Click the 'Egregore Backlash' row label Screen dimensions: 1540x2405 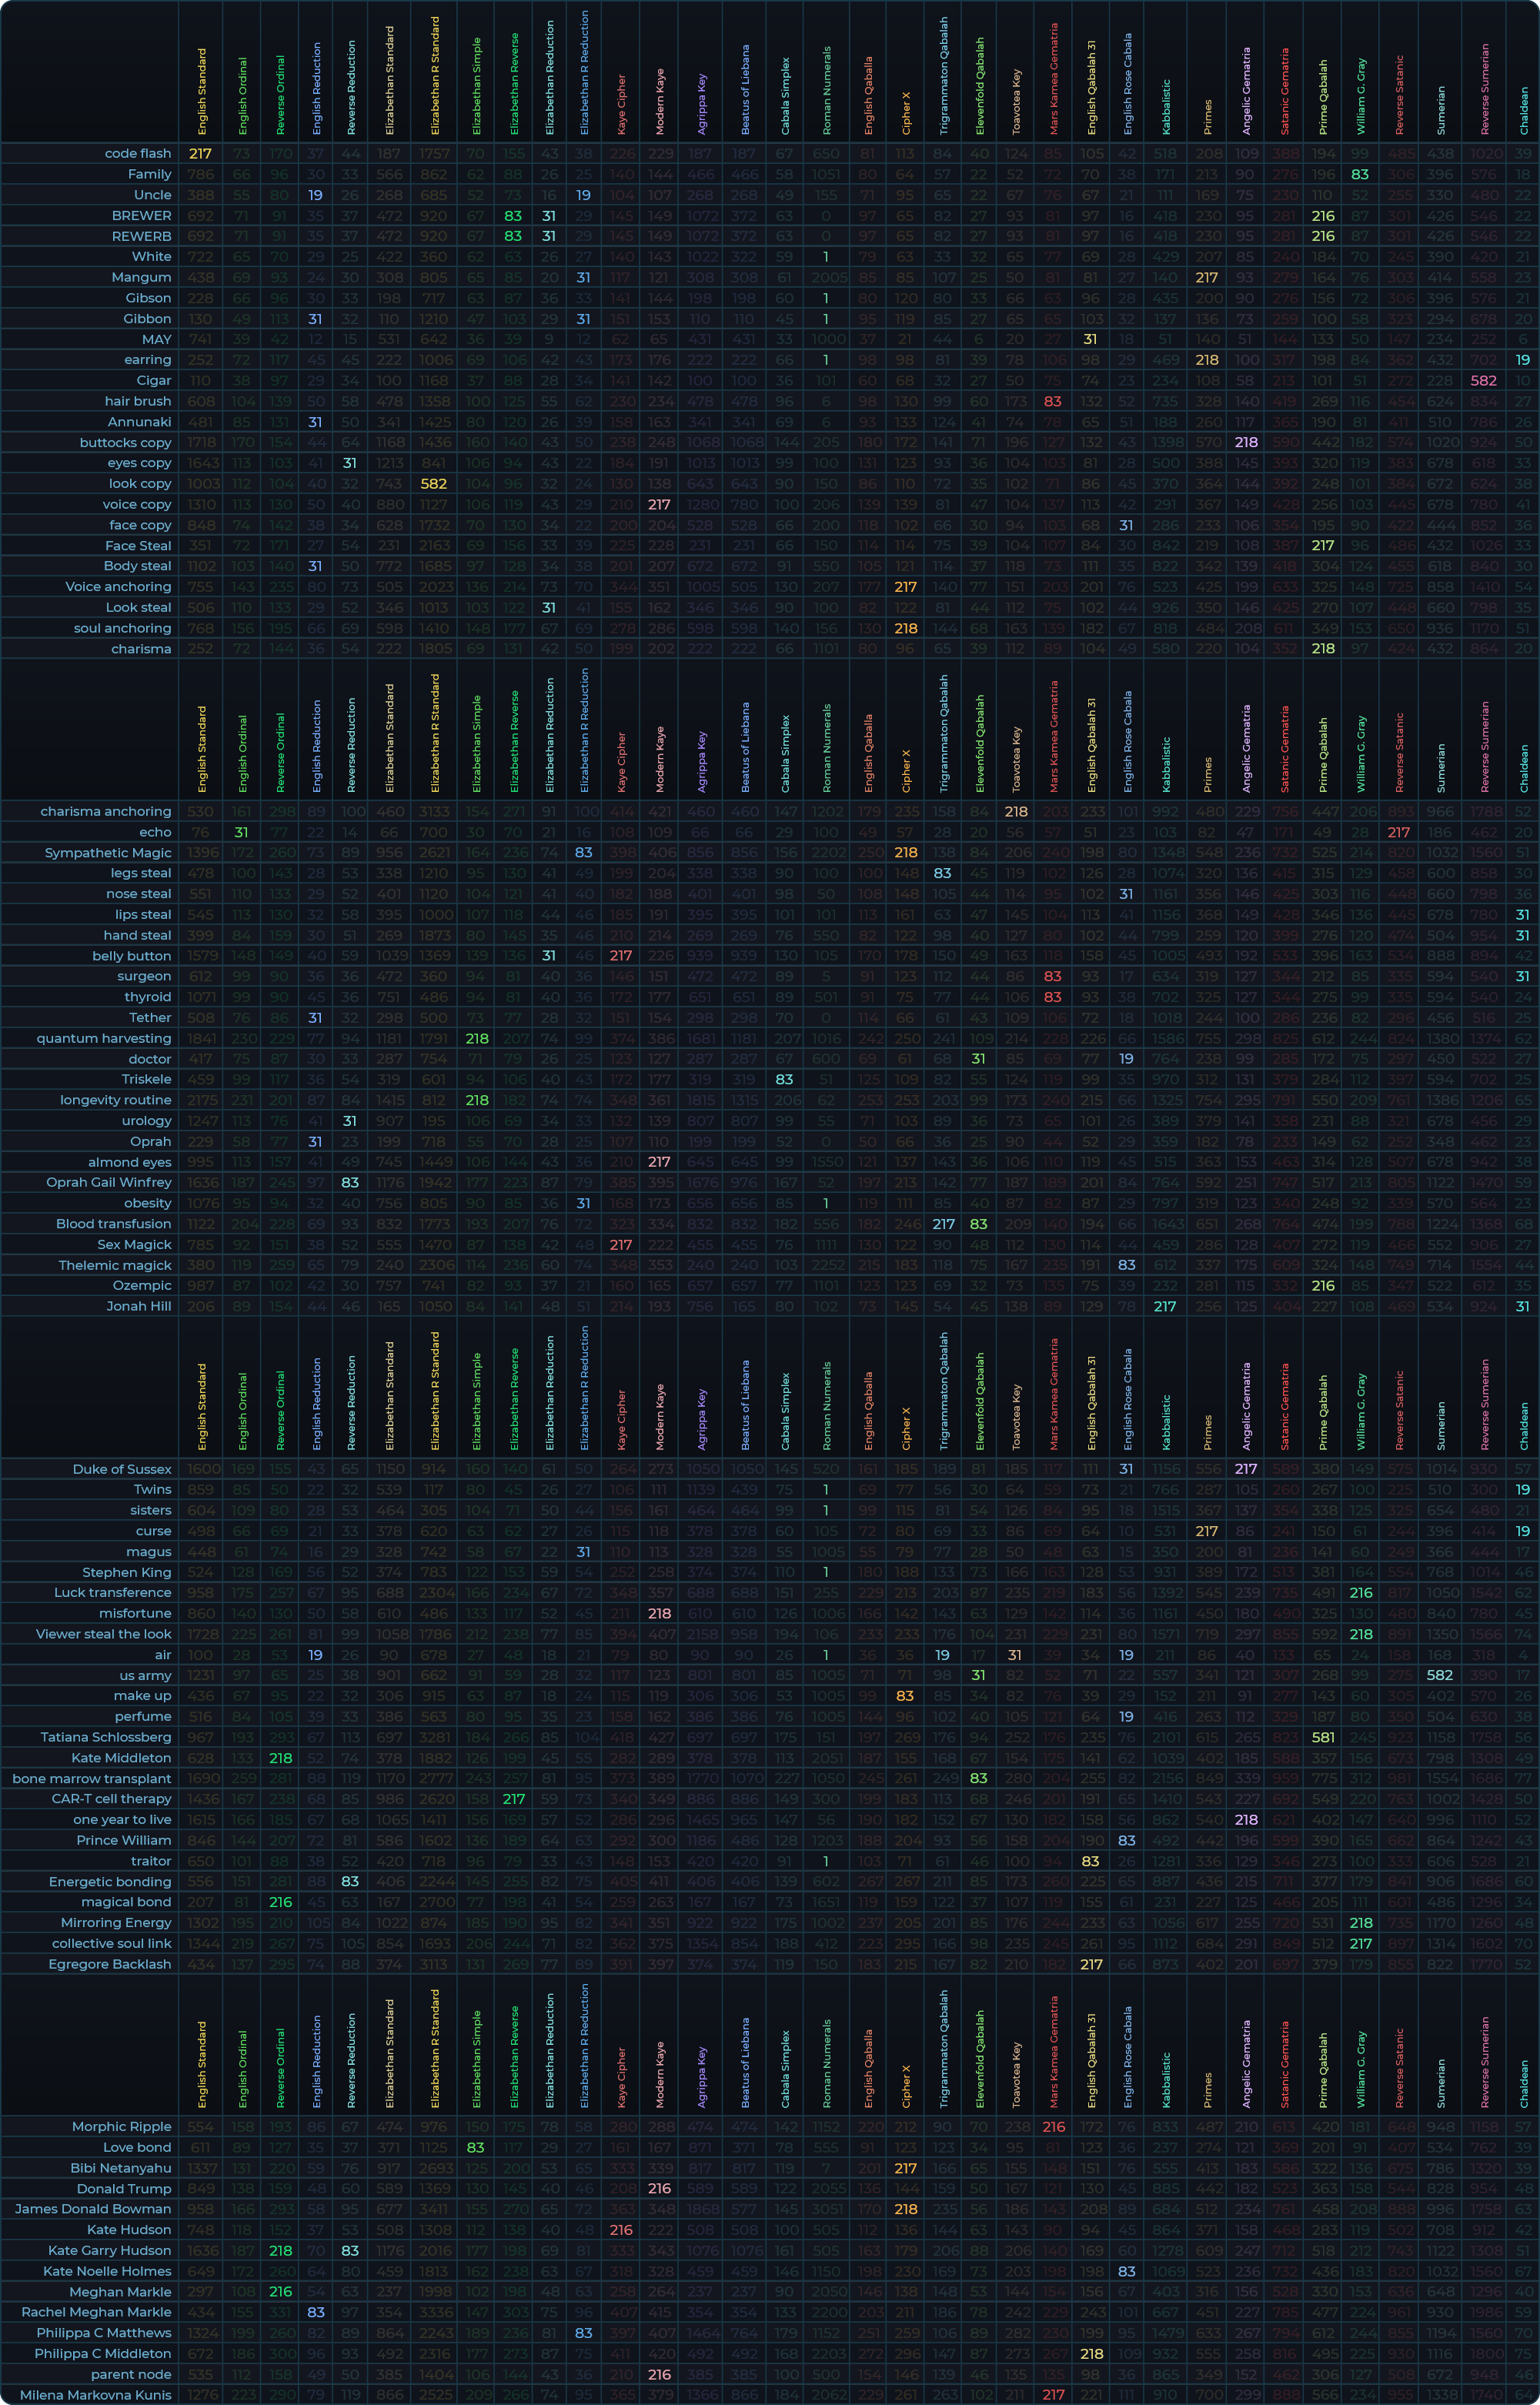(x=109, y=1964)
